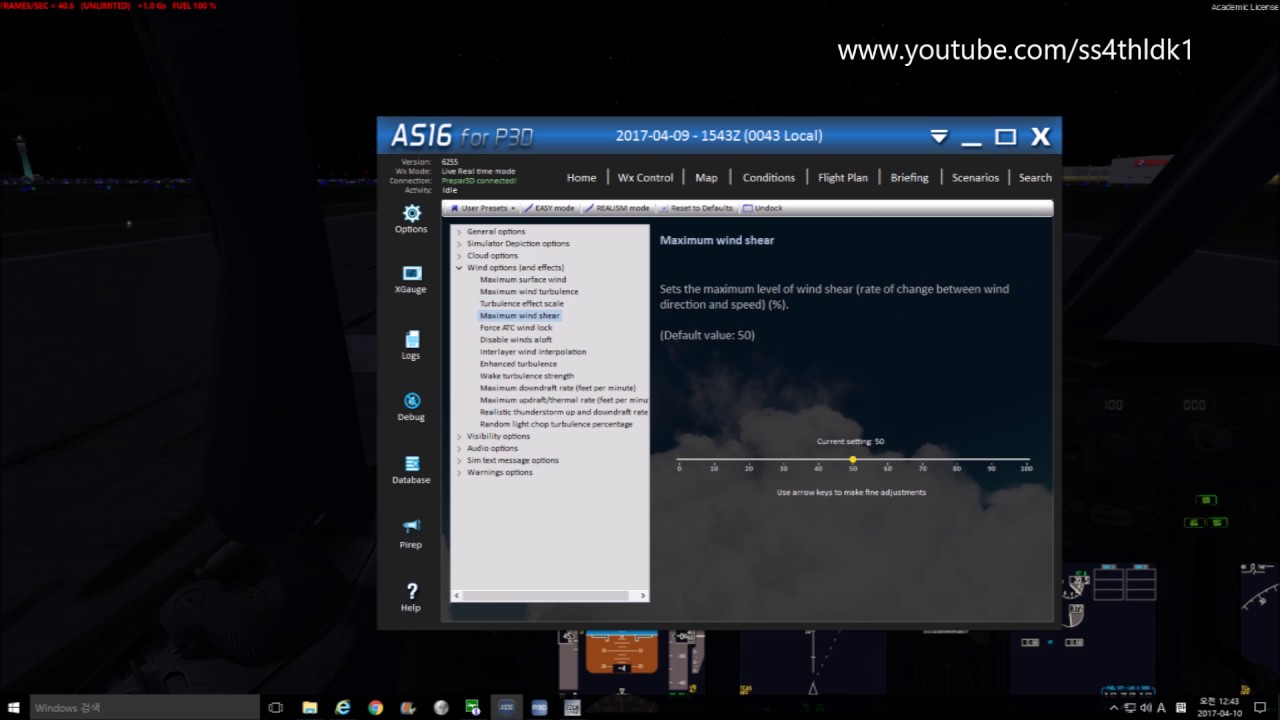Open the Scenarios tab
Screen dimensions: 1280x720
[975, 178]
